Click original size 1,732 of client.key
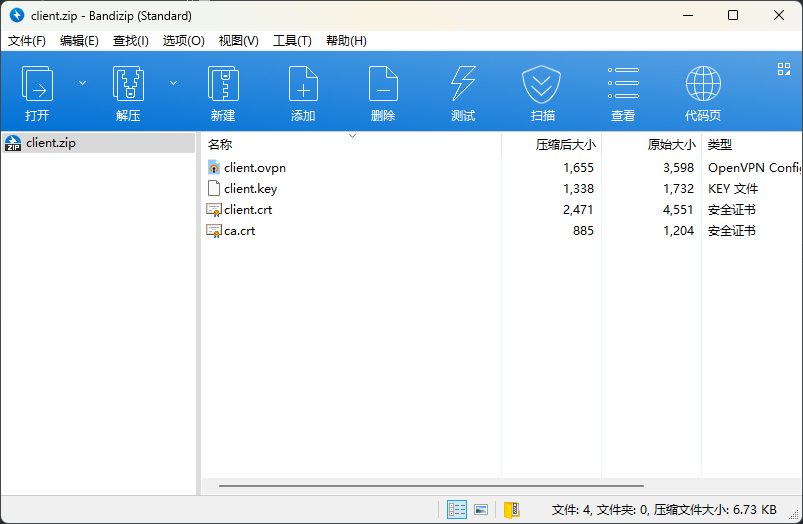The height and width of the screenshot is (524, 803). 679,189
